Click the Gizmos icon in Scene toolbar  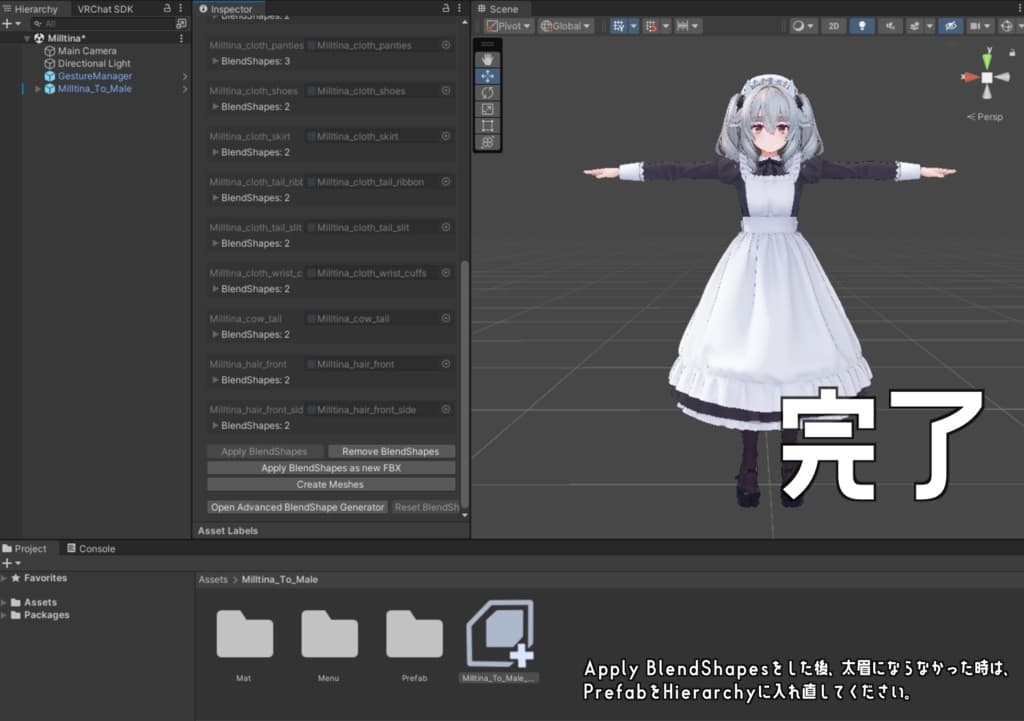point(1006,25)
